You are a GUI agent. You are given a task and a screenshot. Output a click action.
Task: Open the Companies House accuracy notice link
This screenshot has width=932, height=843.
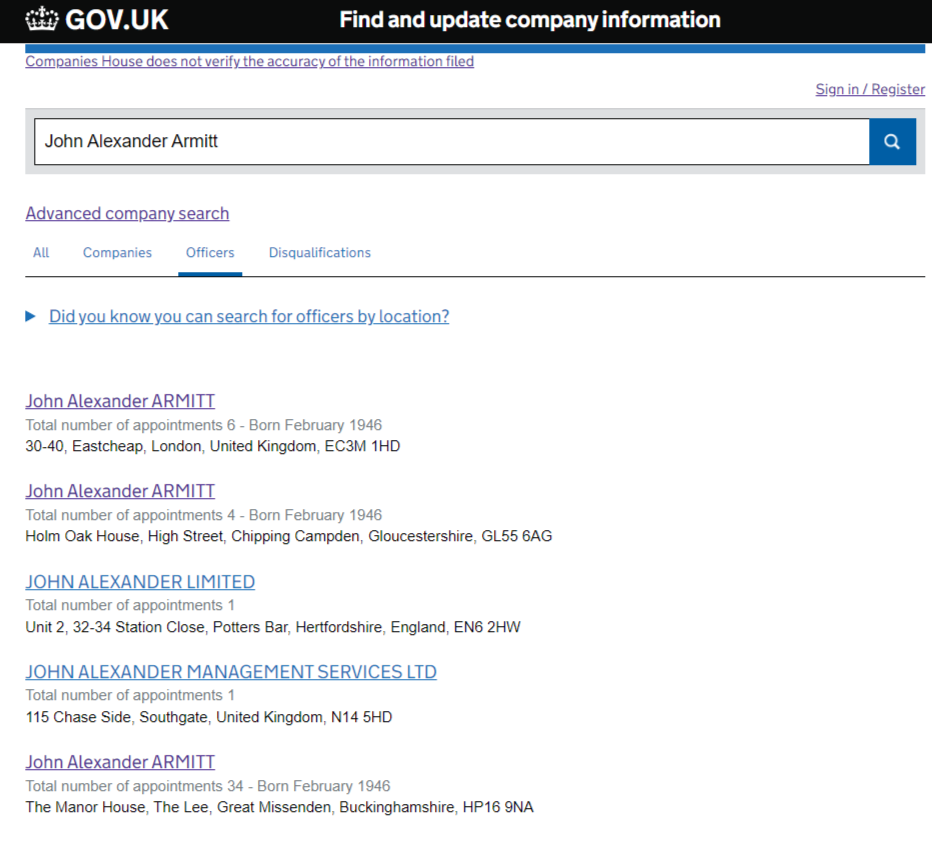point(250,61)
